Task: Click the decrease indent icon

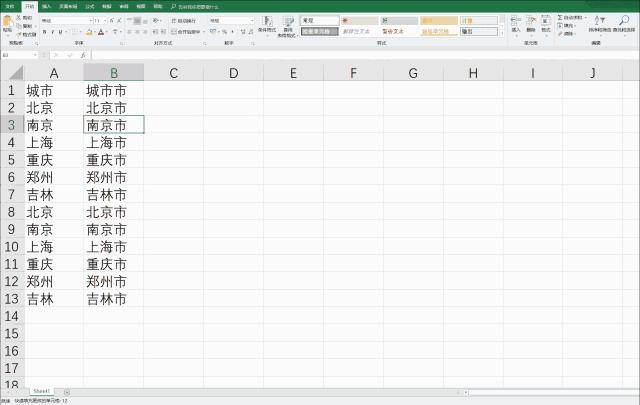Action: (x=156, y=32)
